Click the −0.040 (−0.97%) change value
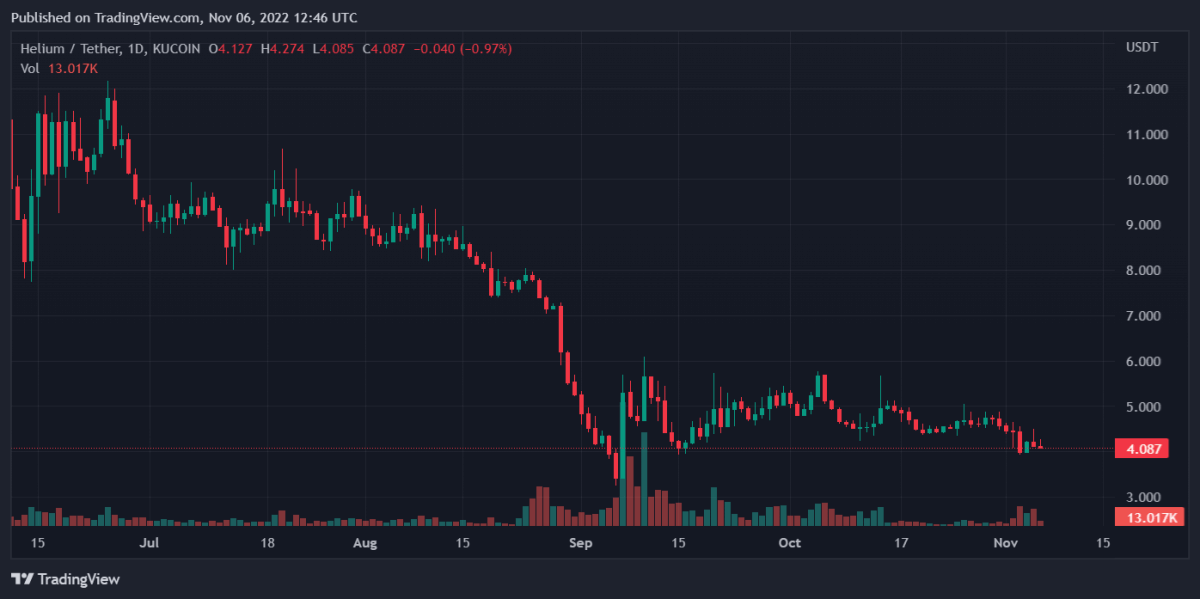 point(463,48)
